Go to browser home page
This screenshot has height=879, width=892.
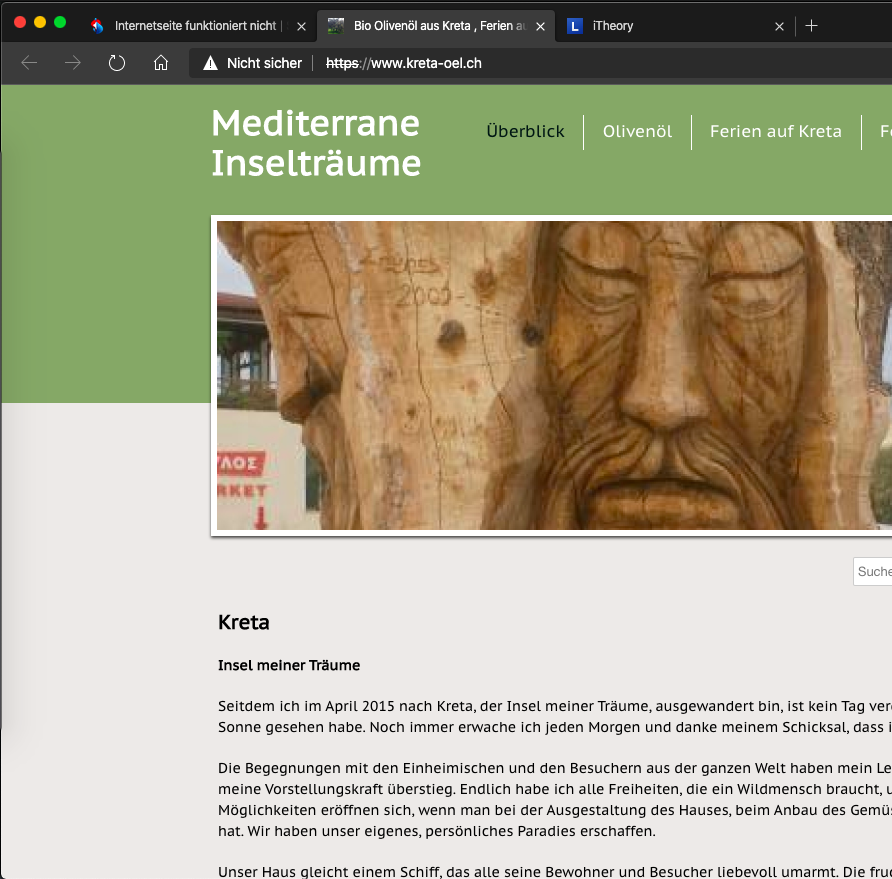(161, 63)
